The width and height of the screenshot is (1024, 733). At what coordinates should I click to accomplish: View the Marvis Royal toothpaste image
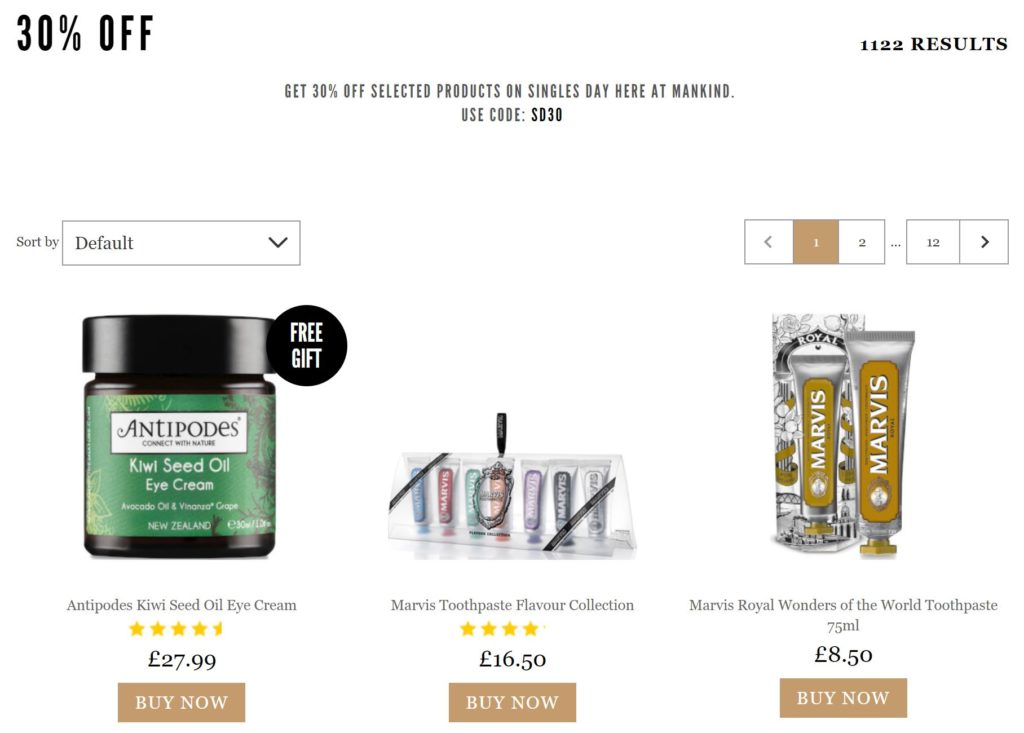tap(843, 436)
